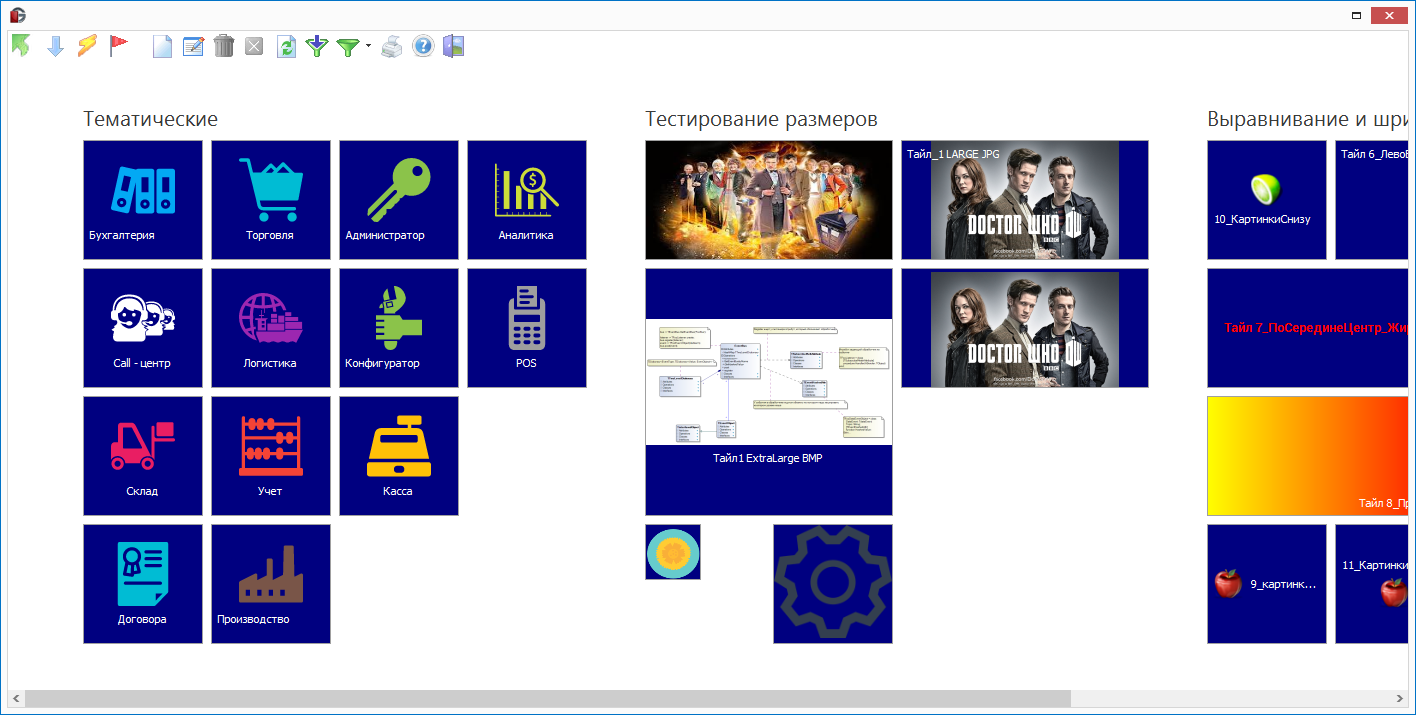The width and height of the screenshot is (1416, 715).
Task: Click the horizontal scrollbar right arrow
Action: tap(1402, 697)
